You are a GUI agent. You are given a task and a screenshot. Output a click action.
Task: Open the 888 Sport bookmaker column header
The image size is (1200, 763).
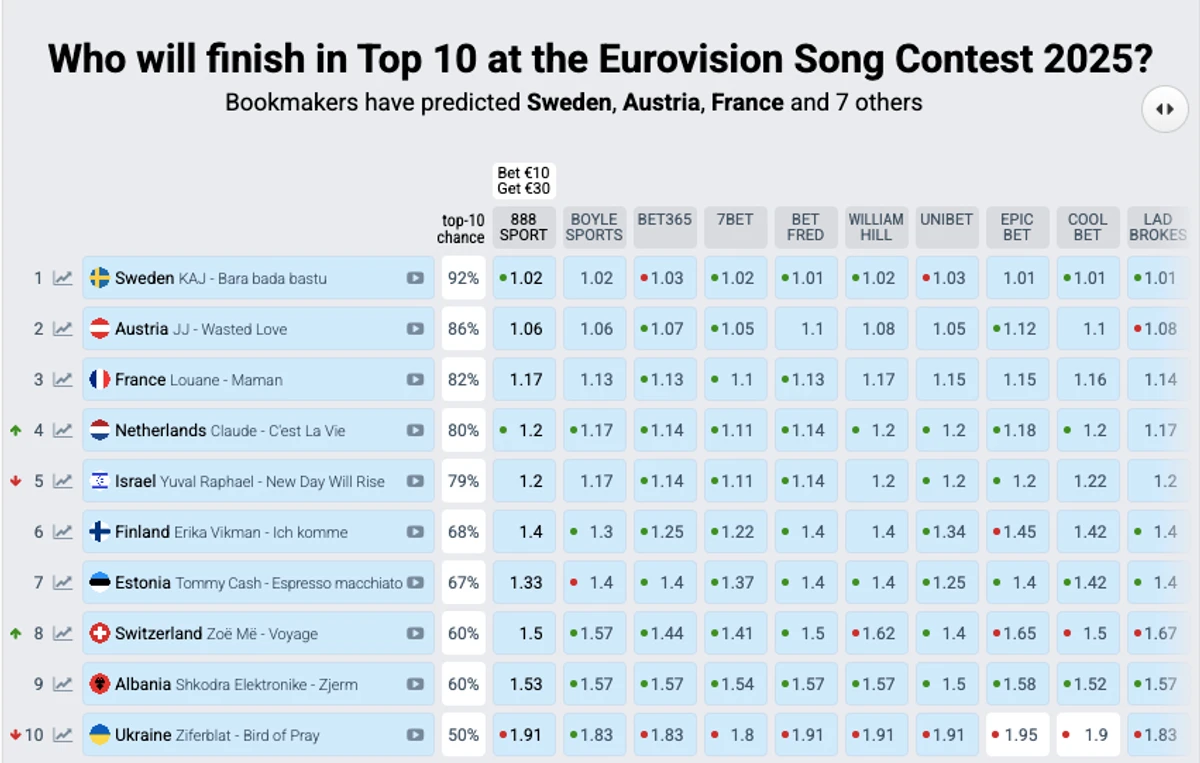[x=524, y=227]
